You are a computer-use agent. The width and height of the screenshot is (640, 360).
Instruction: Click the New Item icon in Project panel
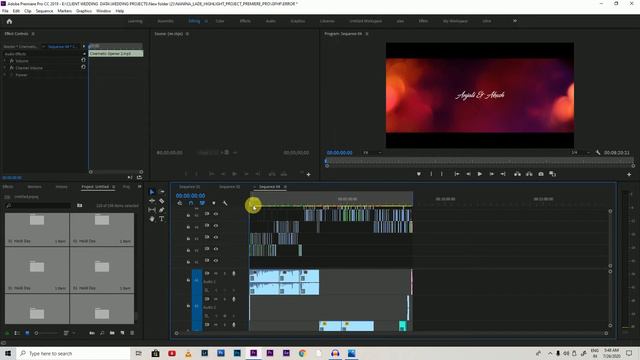coord(122,333)
